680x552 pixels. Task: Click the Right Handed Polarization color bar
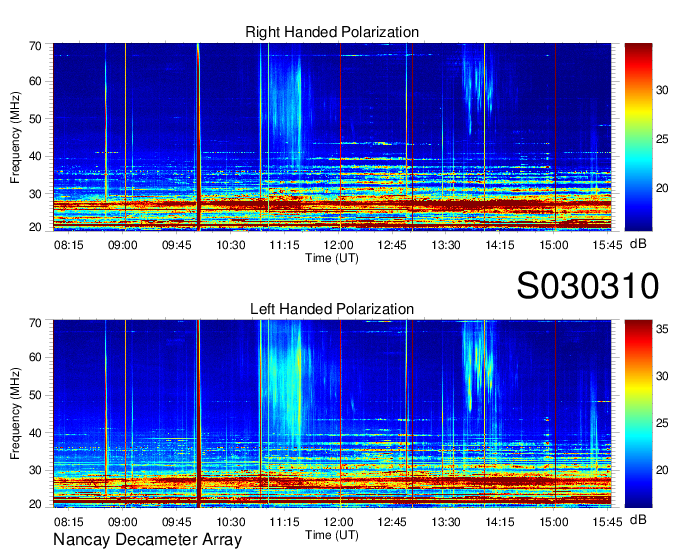click(x=638, y=137)
